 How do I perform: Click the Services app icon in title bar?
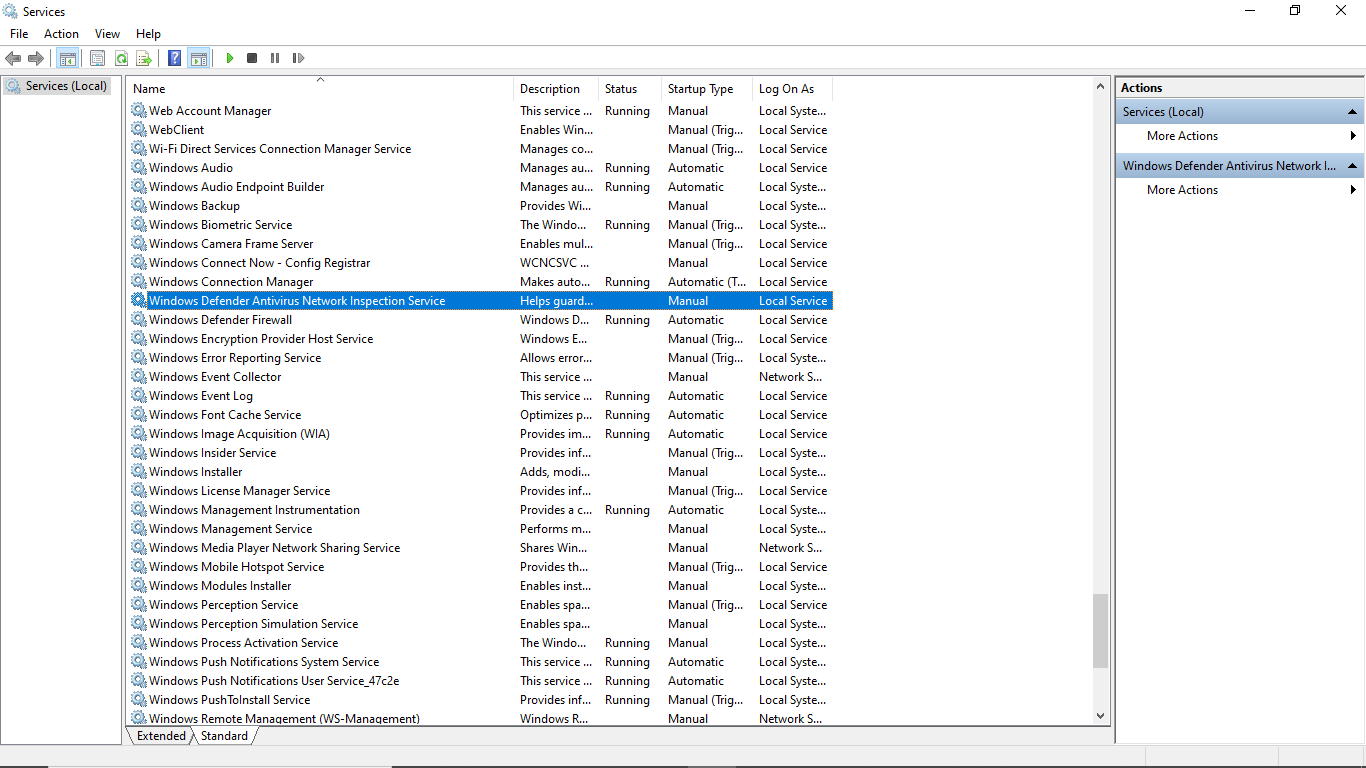(x=10, y=11)
